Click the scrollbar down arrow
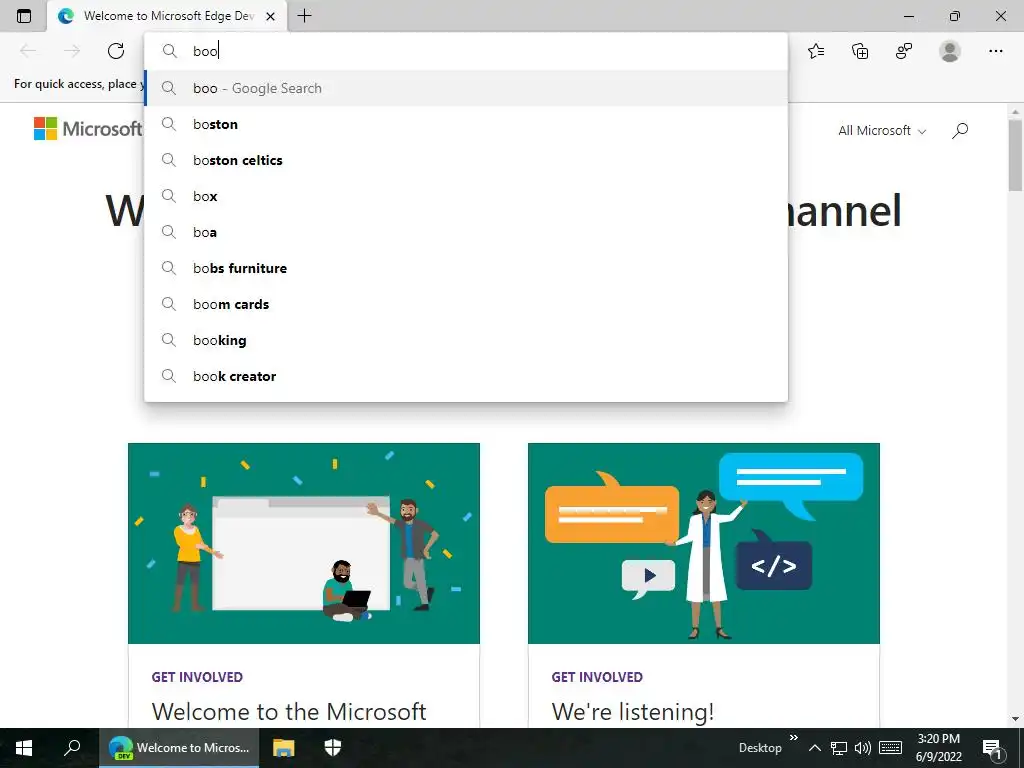This screenshot has height=768, width=1024. click(x=1015, y=719)
